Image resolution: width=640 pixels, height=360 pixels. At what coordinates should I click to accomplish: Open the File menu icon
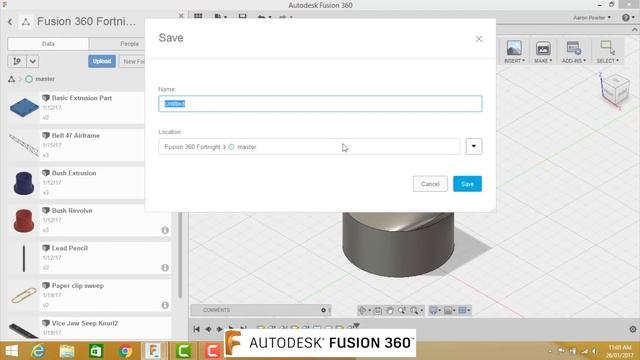tap(220, 17)
